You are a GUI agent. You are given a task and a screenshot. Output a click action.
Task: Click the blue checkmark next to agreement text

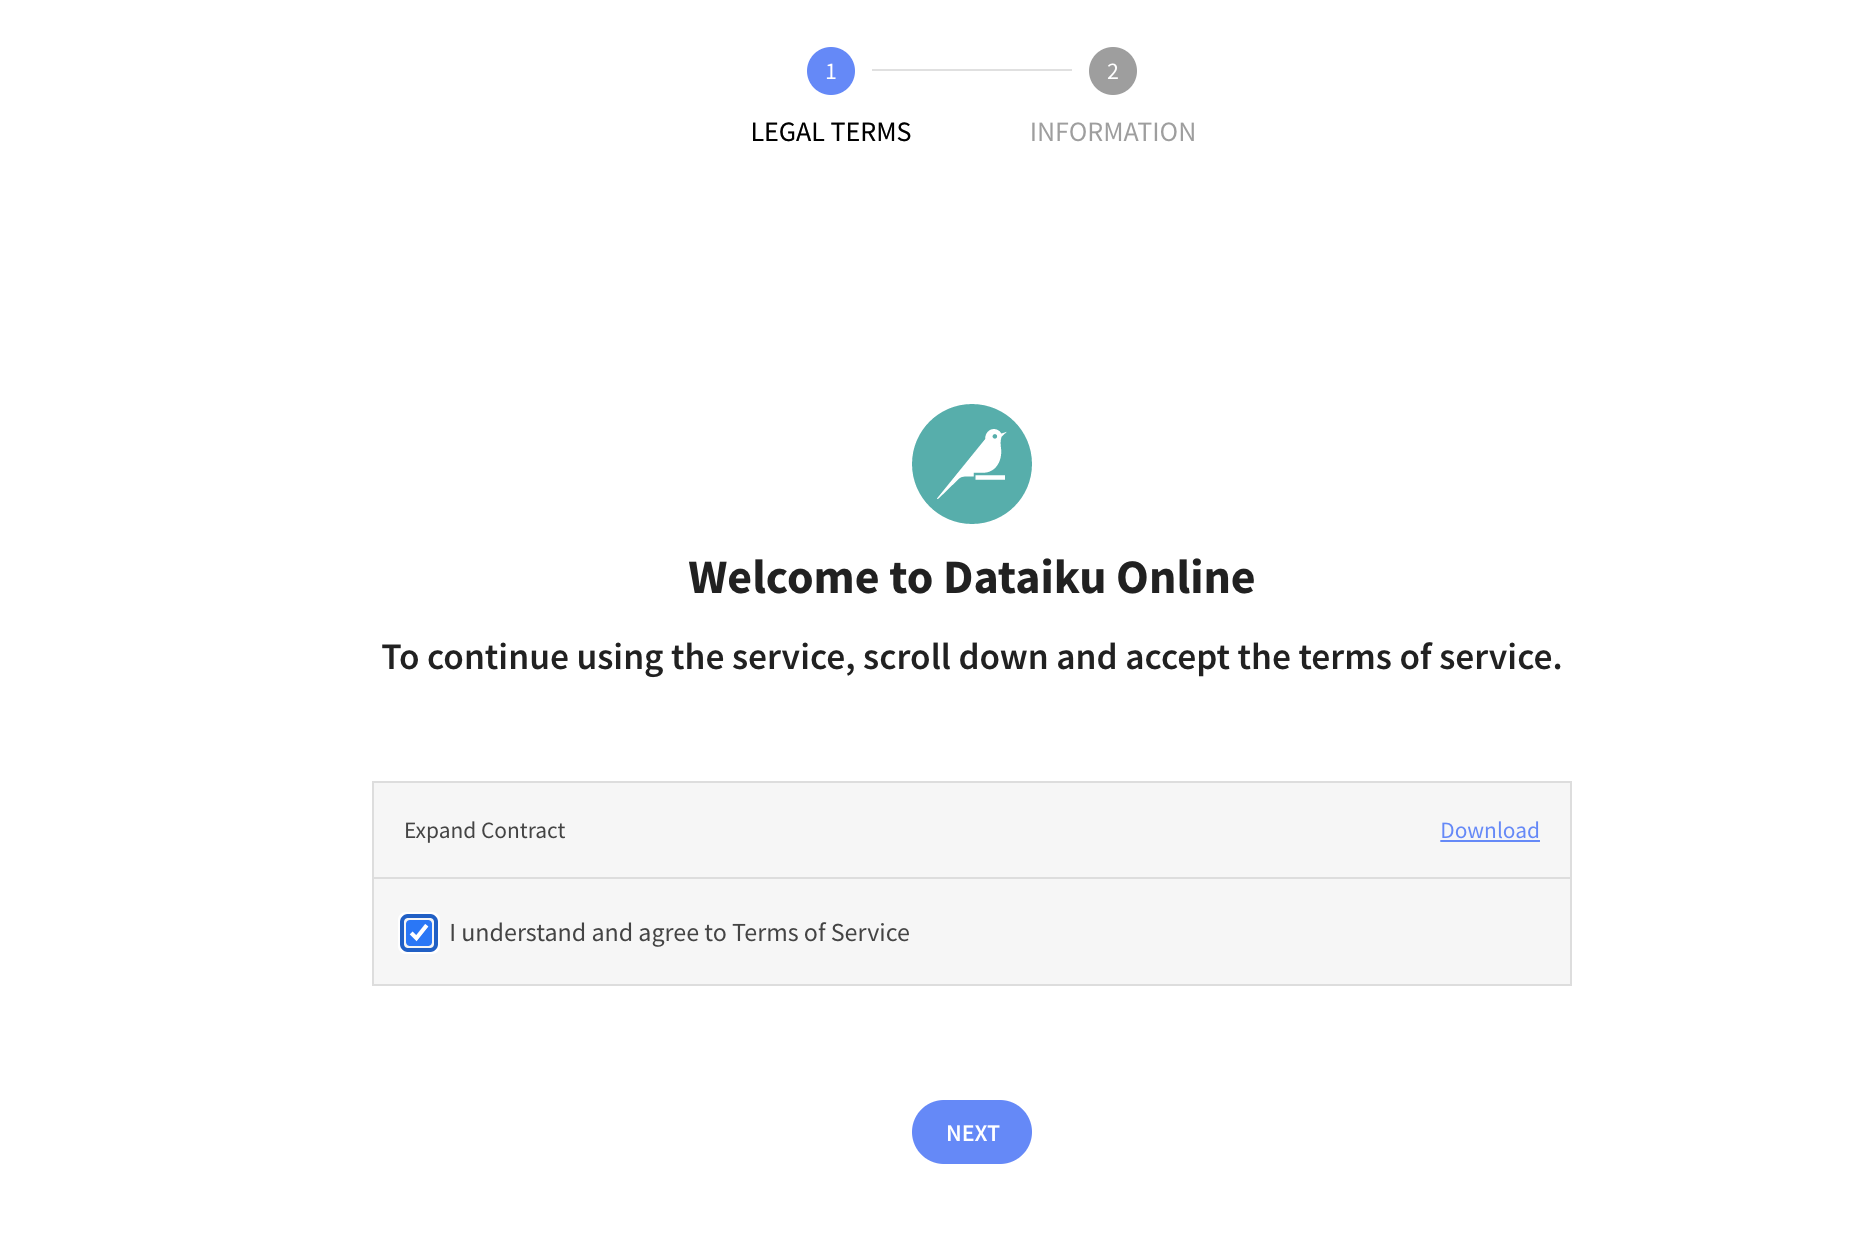[419, 933]
